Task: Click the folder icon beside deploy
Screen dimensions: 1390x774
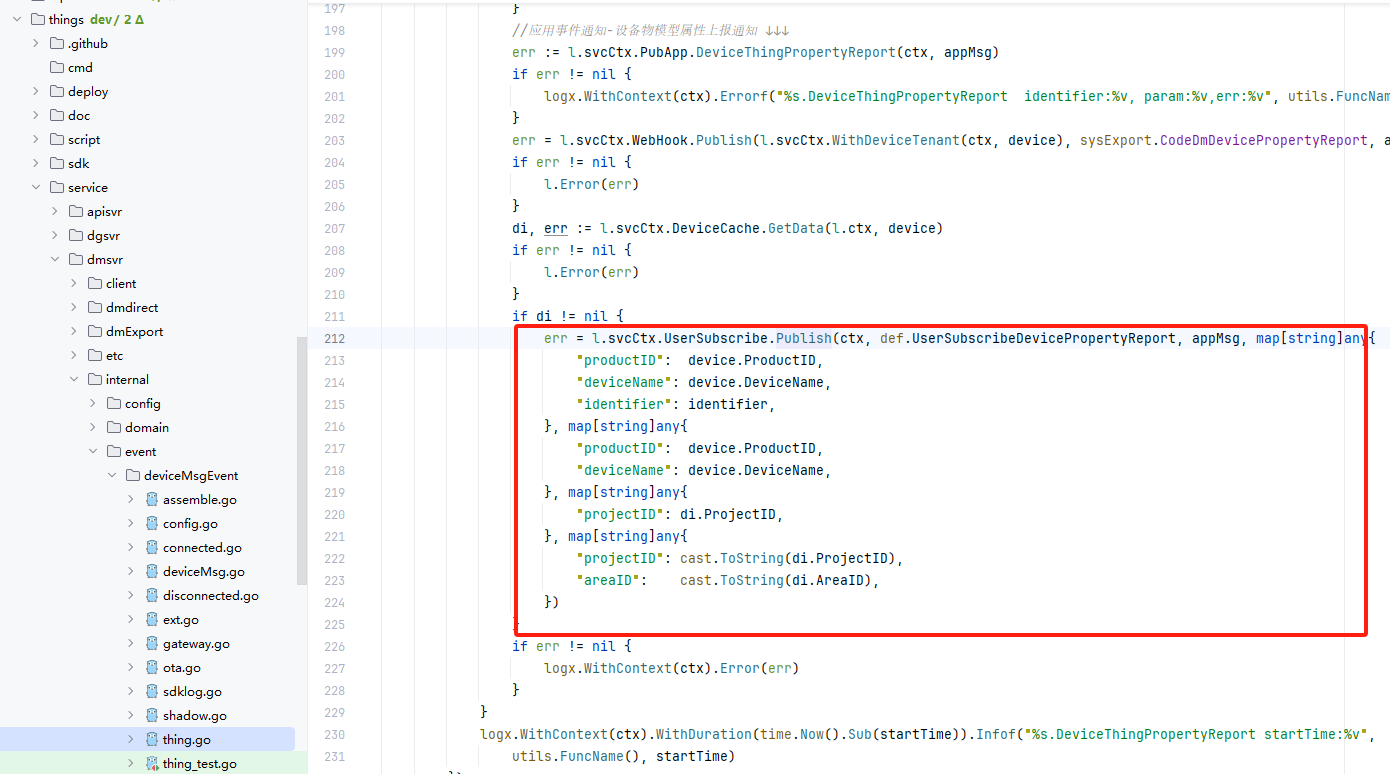Action: pos(57,91)
